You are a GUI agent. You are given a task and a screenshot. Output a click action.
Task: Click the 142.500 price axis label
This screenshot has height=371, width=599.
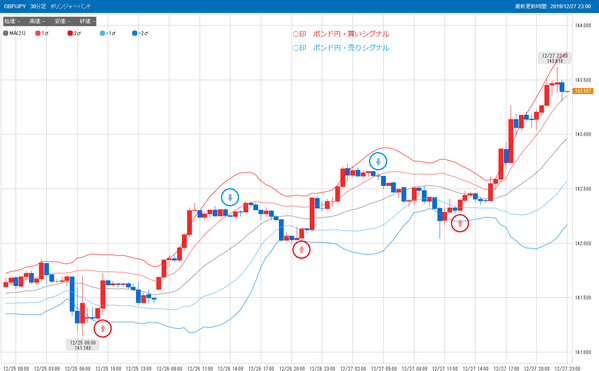(583, 189)
